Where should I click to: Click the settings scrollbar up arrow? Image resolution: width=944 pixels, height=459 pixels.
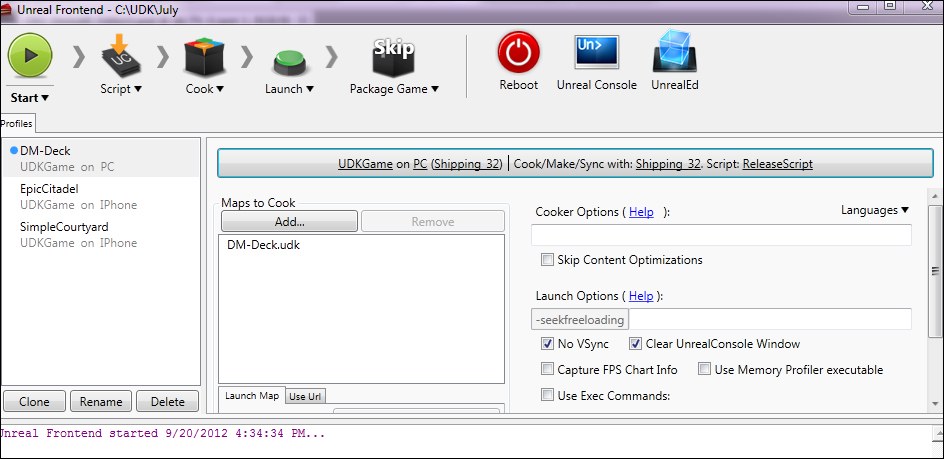pos(935,197)
